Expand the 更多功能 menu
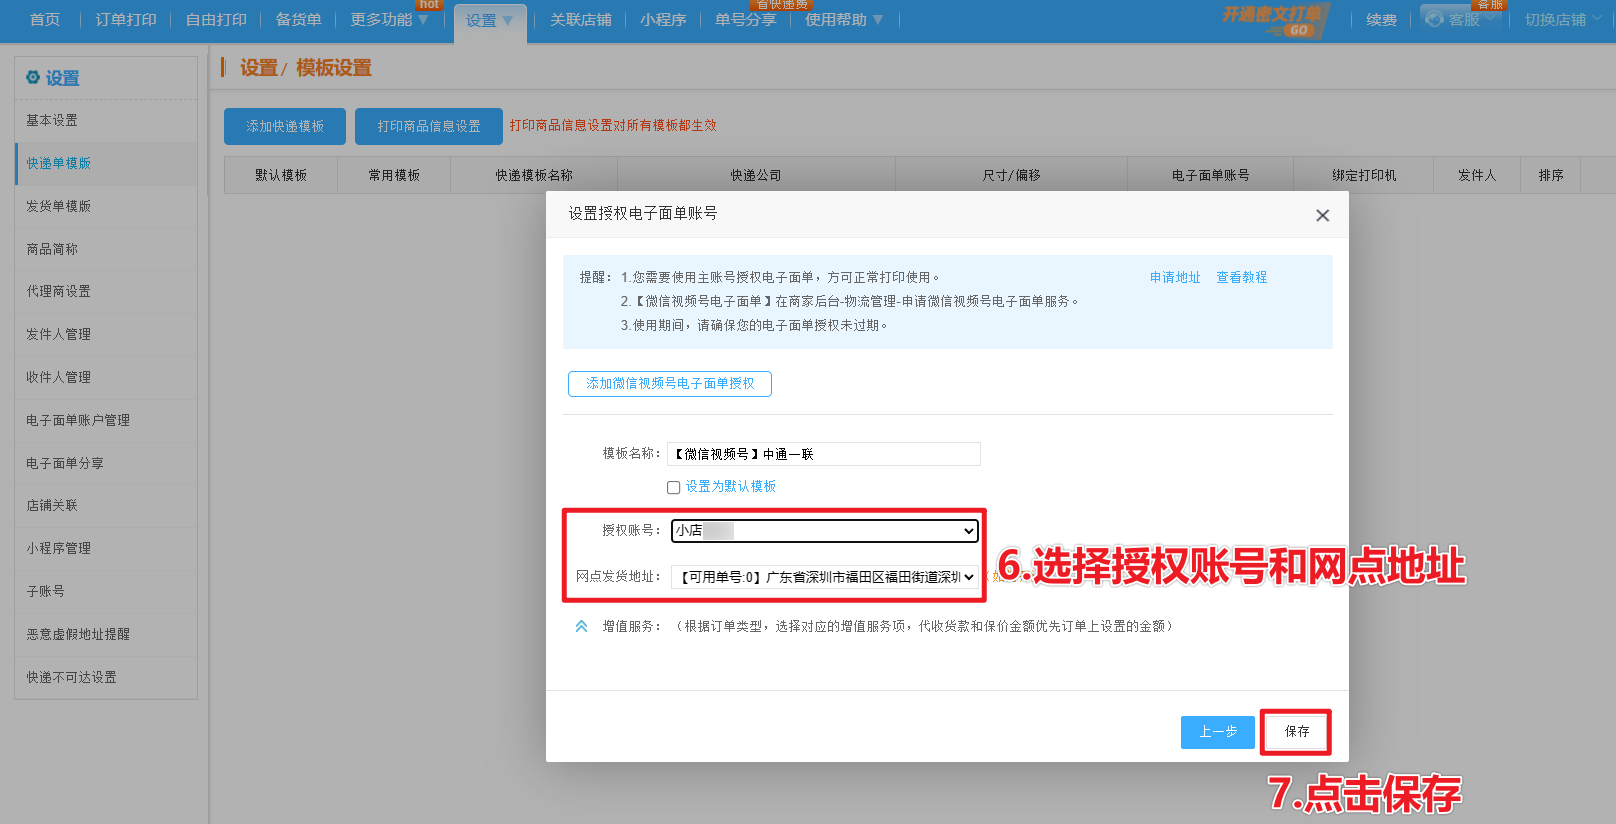This screenshot has height=824, width=1616. coord(389,19)
